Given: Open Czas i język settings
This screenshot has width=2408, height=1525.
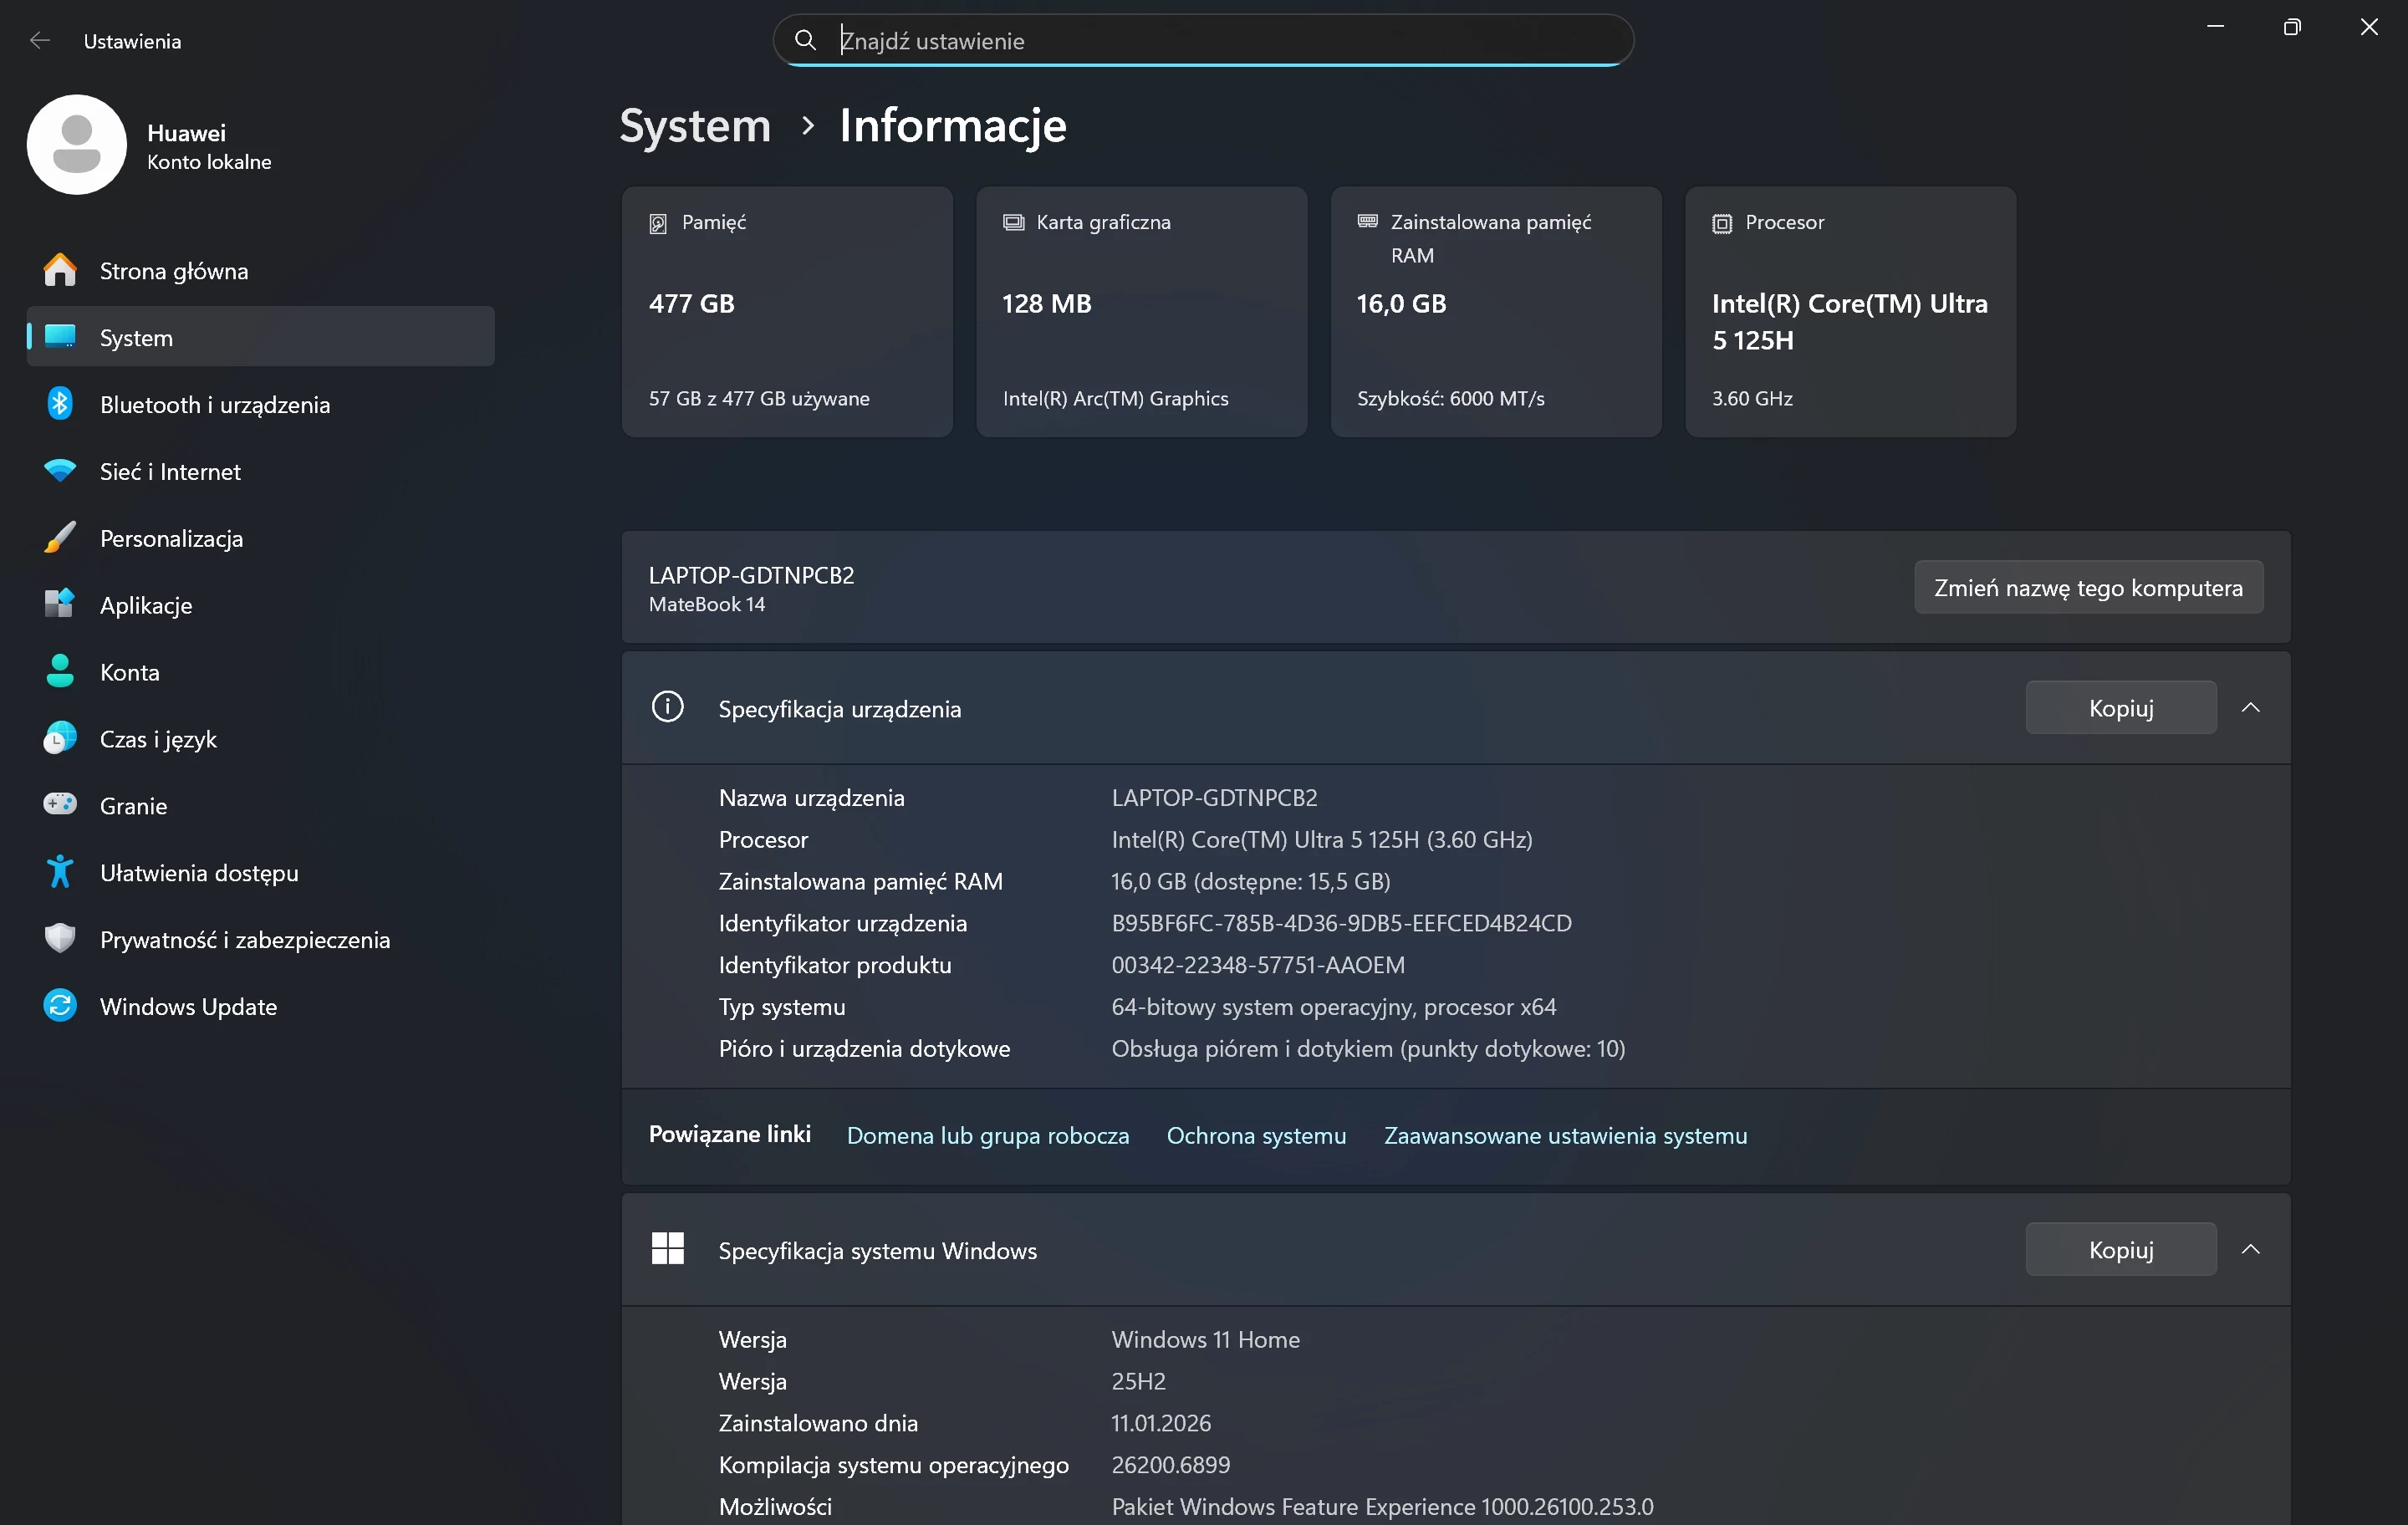Looking at the screenshot, I should 157,739.
